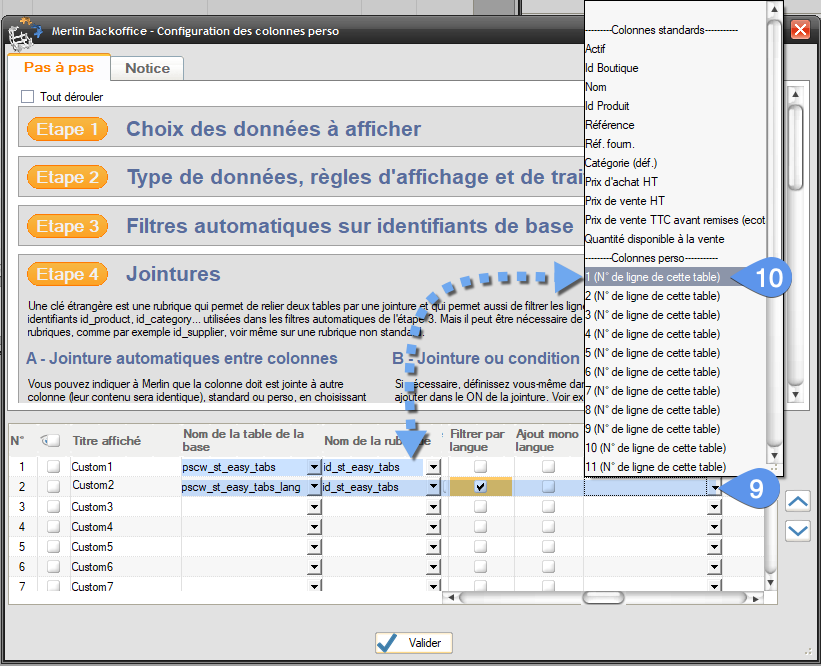Image resolution: width=821 pixels, height=666 pixels.
Task: Open the pscw_st_easy_tabs table dropdown for Custom1
Action: coord(312,466)
